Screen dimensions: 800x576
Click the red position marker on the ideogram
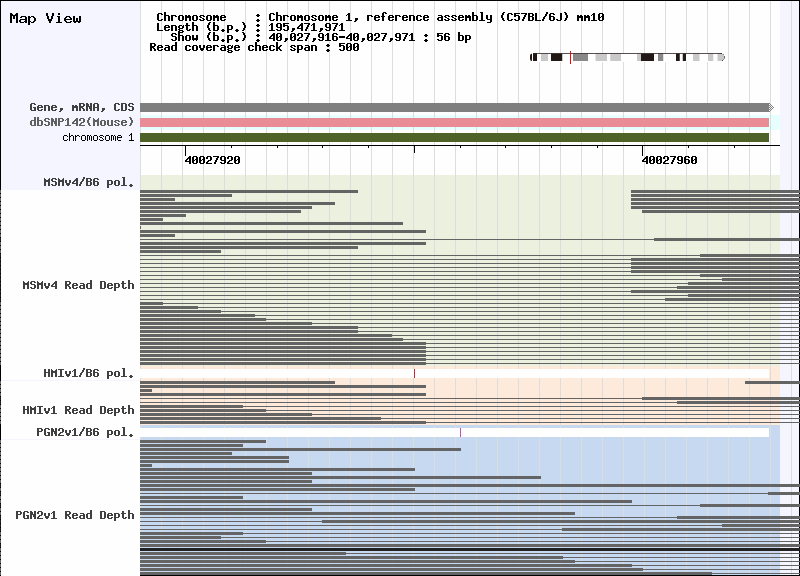pyautogui.click(x=570, y=57)
